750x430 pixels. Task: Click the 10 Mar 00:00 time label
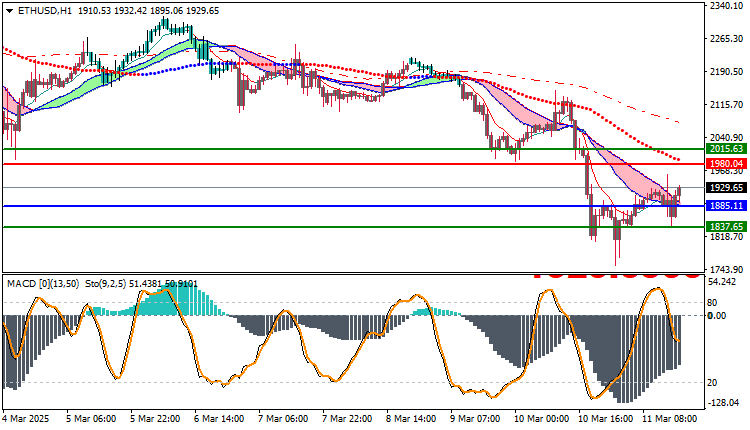(x=541, y=419)
